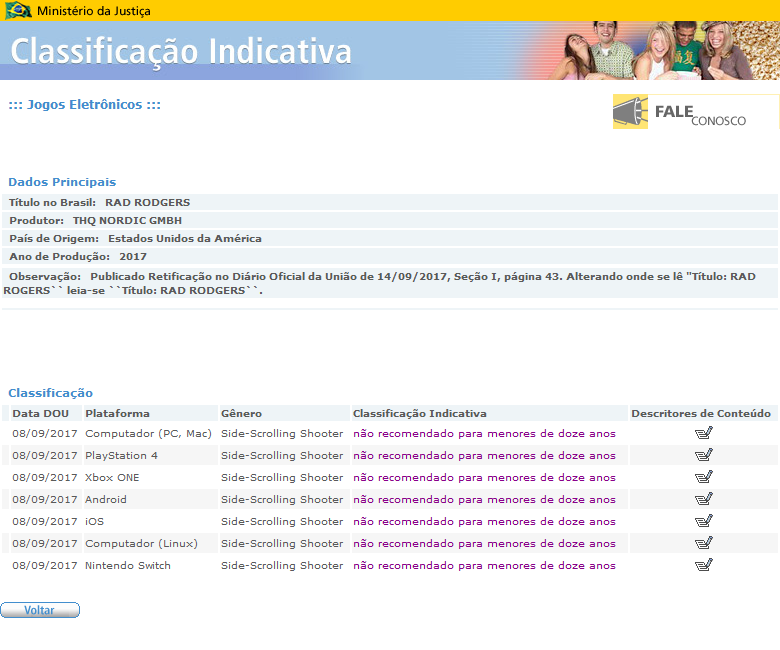The width and height of the screenshot is (780, 650).
Task: Click rating text for PlayStation 4 row
Action: tap(484, 456)
